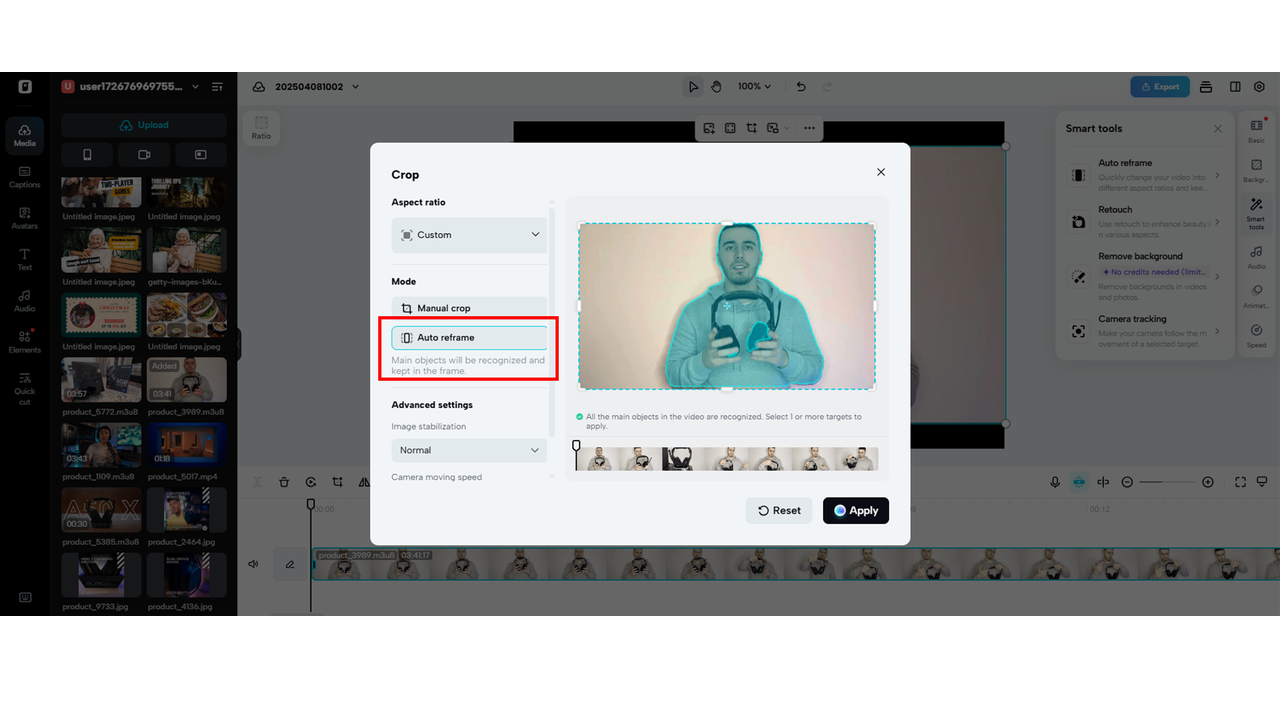This screenshot has width=1280, height=720.
Task: Click the split at playhead icon
Action: [1103, 482]
